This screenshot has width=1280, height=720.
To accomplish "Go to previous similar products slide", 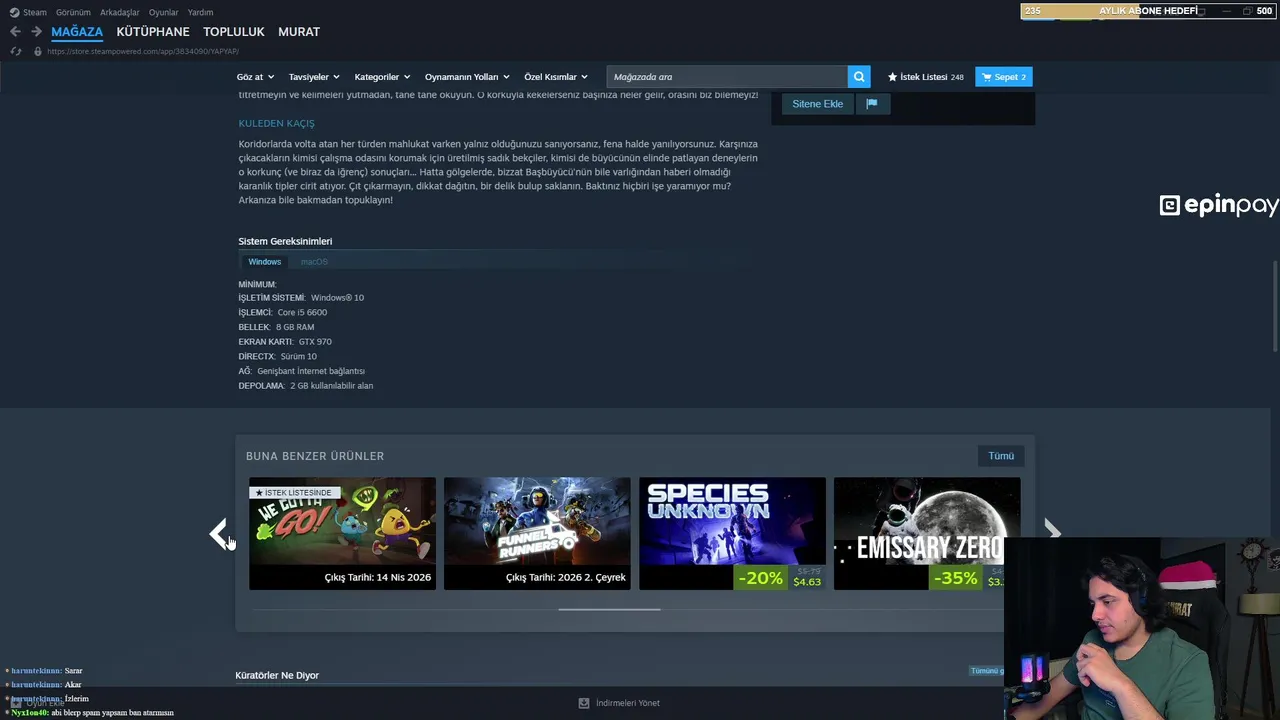I will click(219, 533).
